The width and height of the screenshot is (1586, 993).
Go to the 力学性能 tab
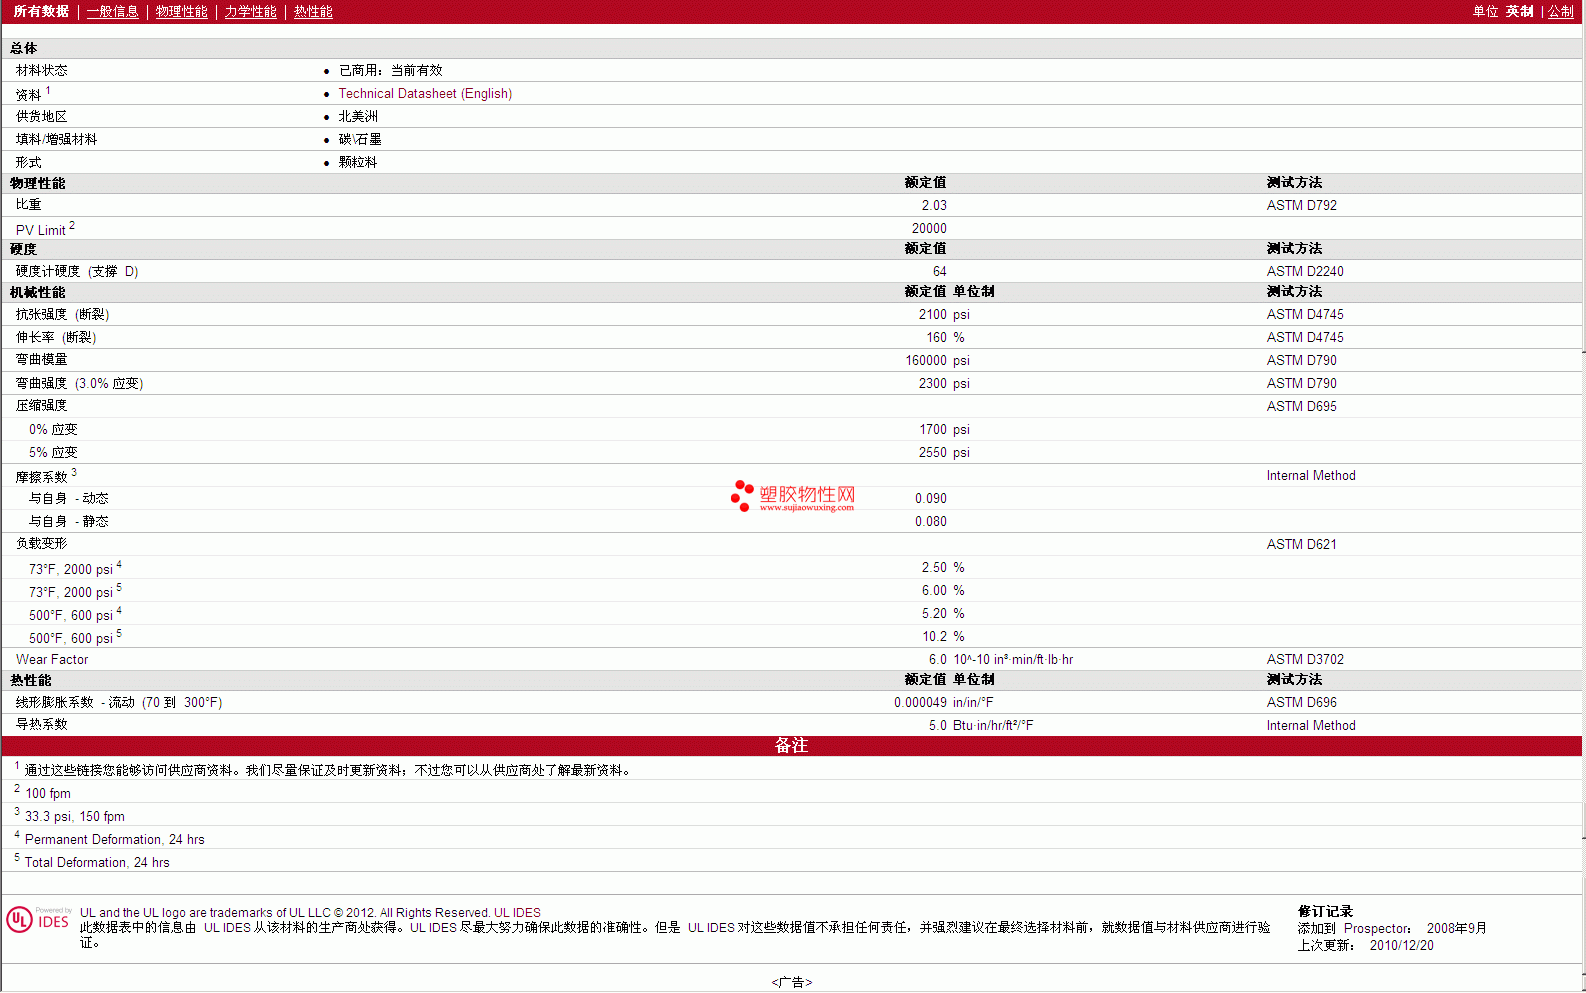pos(250,12)
